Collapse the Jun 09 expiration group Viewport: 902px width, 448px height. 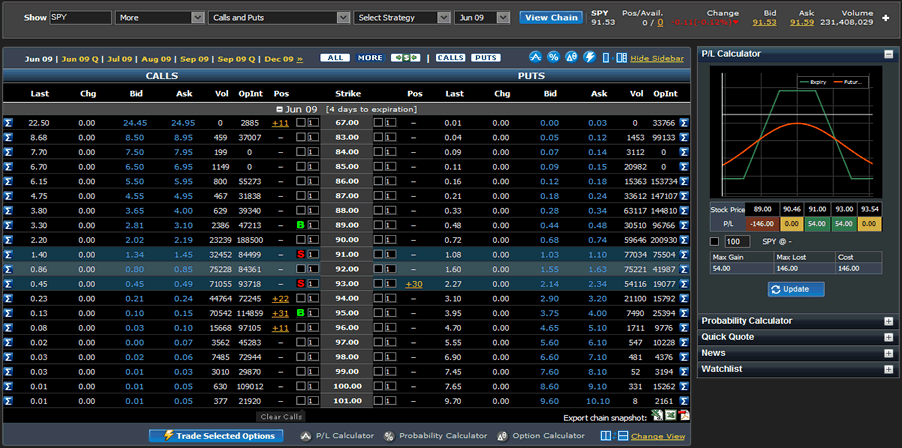(x=280, y=109)
